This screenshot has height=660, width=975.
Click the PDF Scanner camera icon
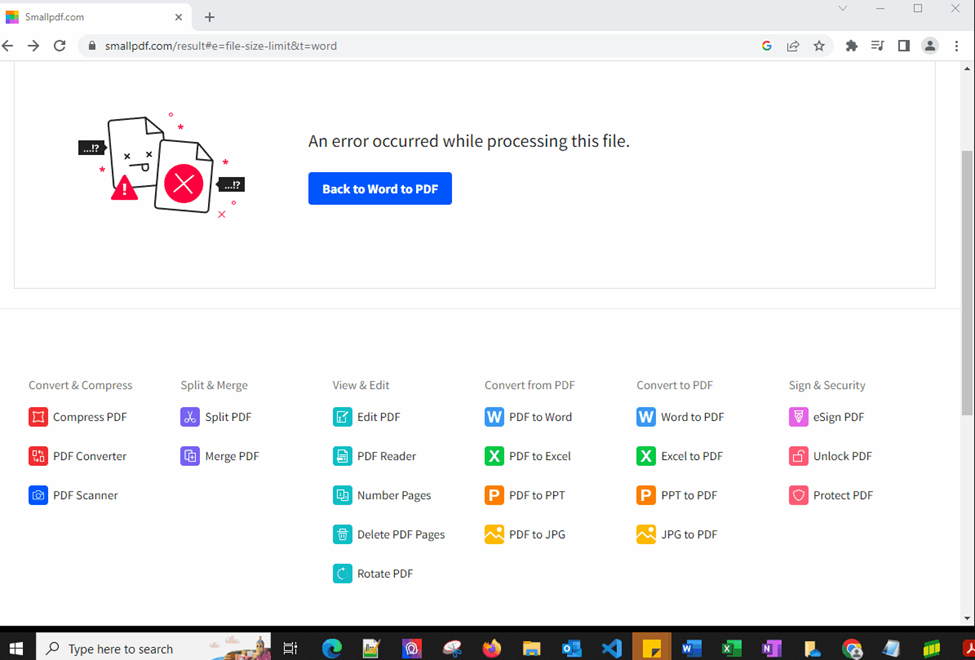pyautogui.click(x=38, y=495)
